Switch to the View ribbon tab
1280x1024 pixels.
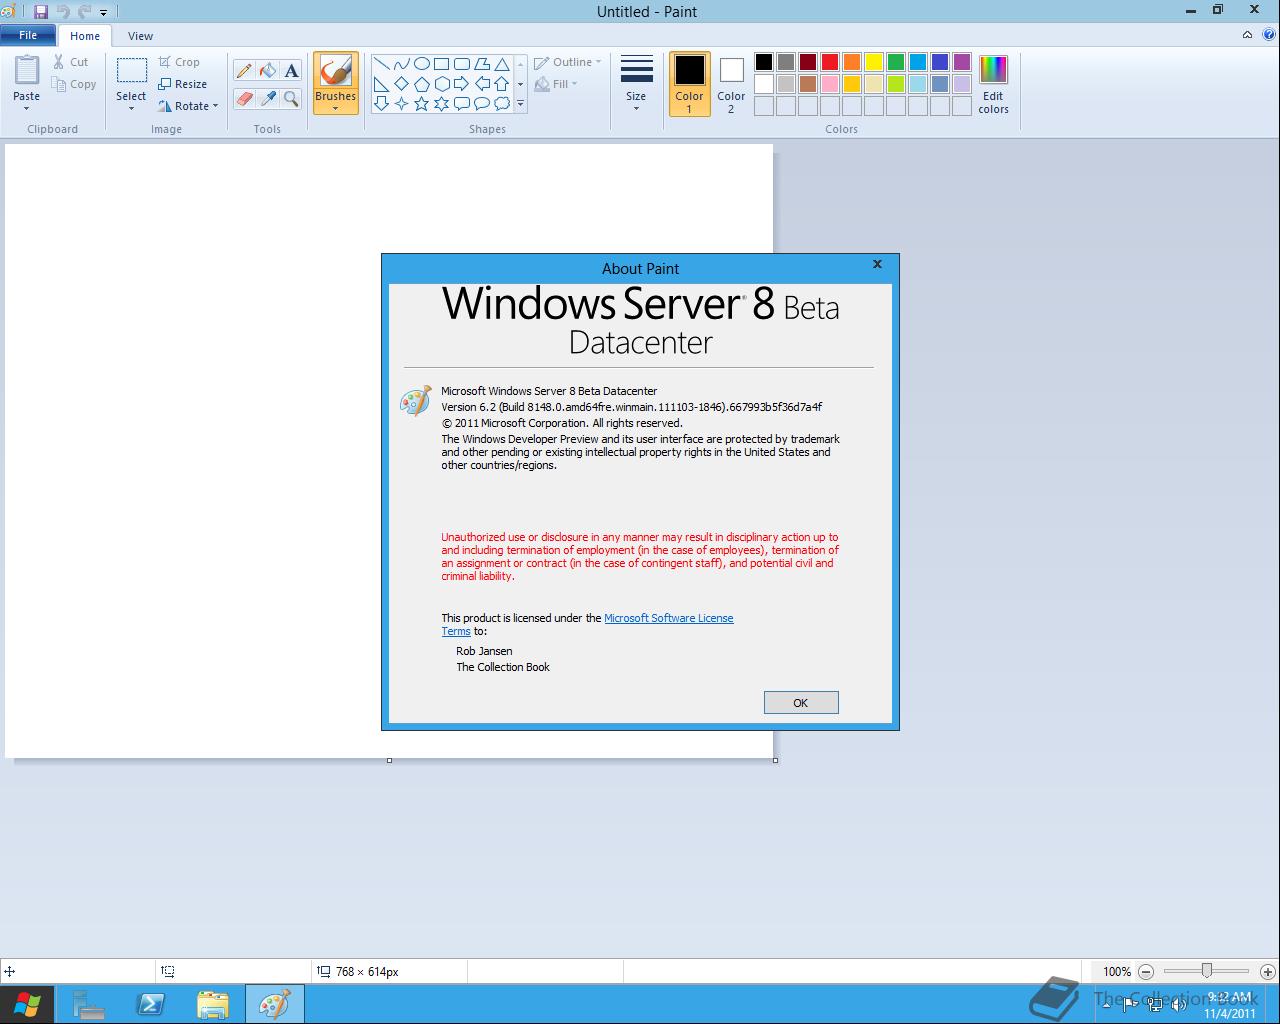point(140,36)
